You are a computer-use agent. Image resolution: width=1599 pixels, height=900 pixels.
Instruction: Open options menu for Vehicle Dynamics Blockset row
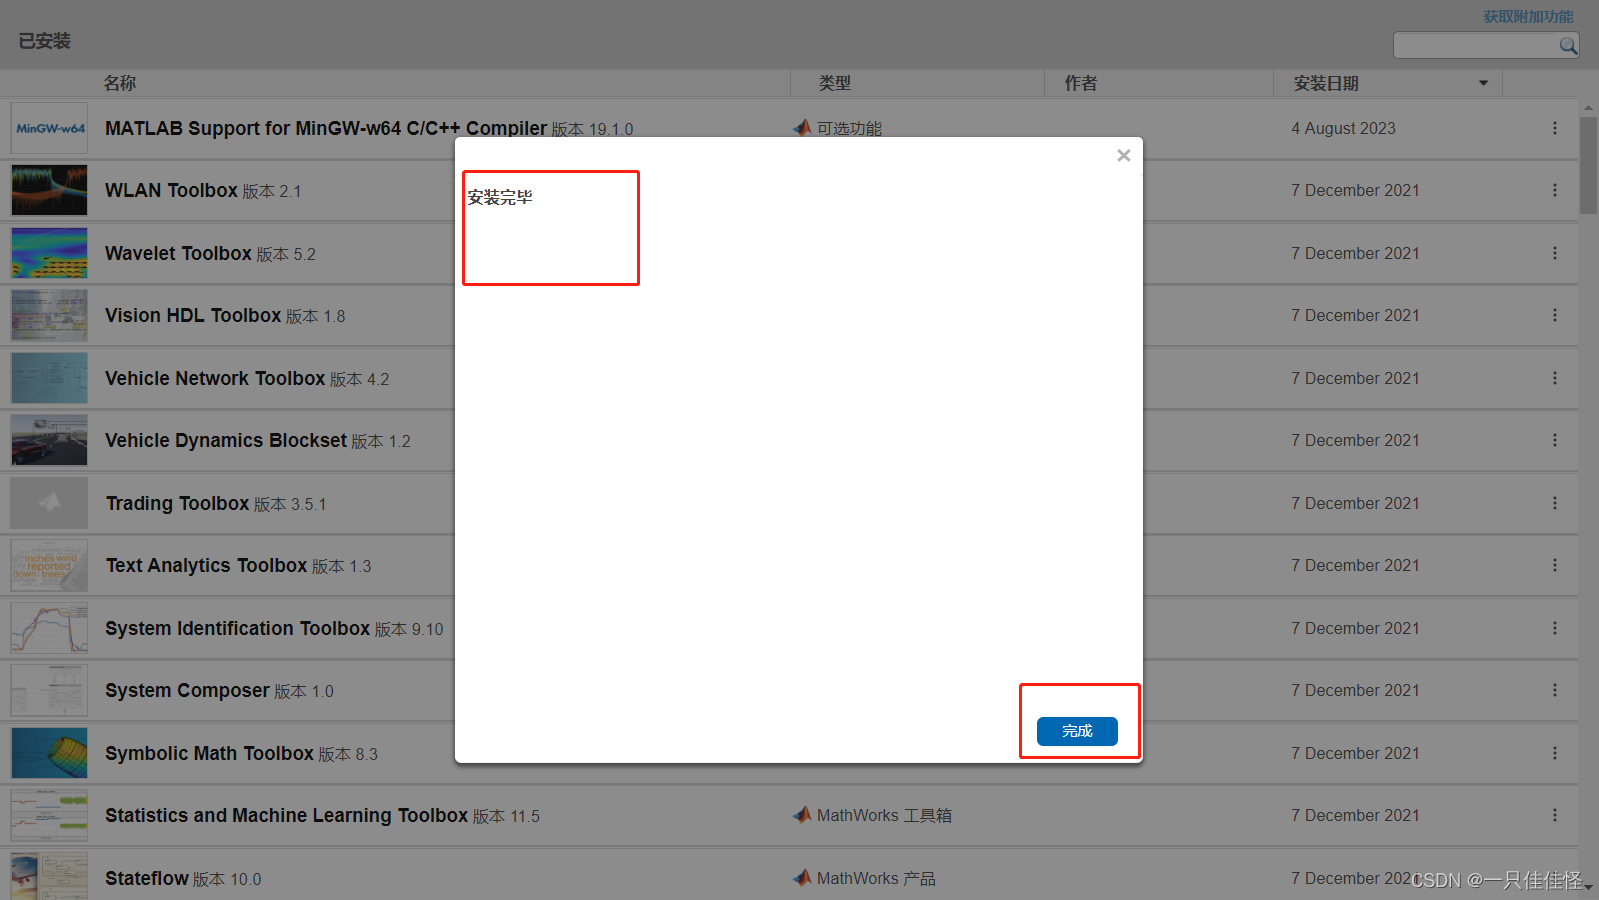[1555, 440]
